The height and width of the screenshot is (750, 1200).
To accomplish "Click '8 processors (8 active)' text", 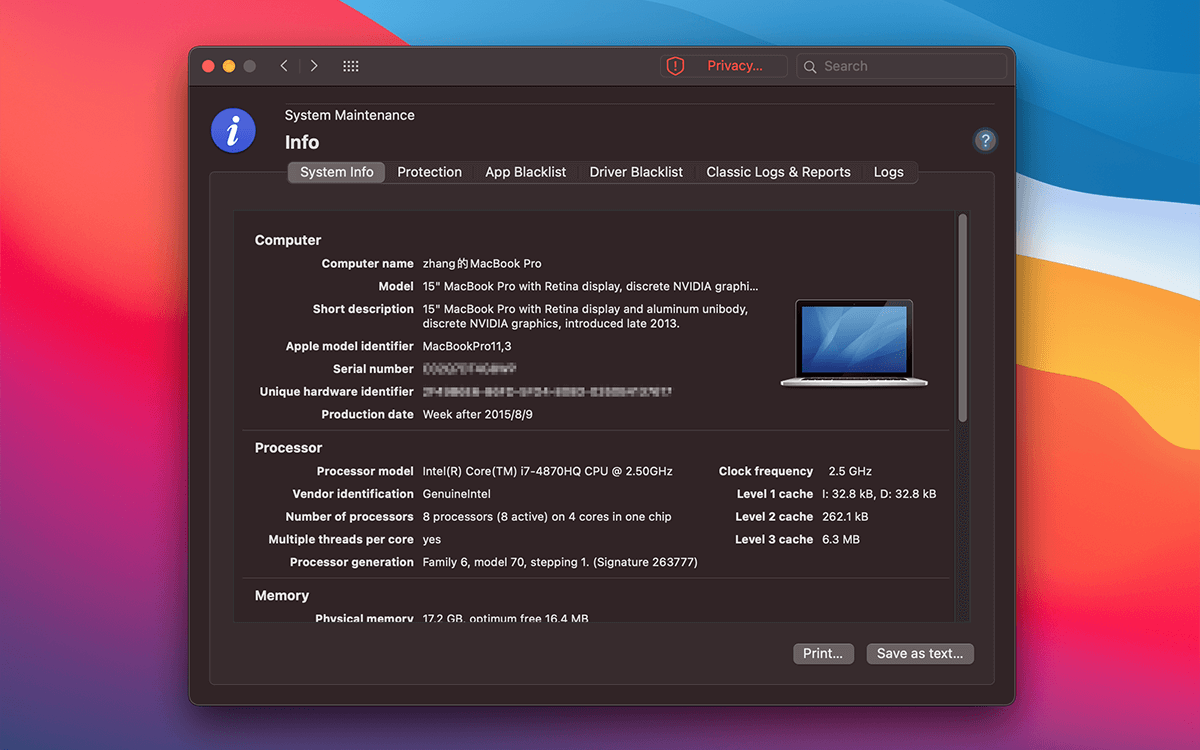I will point(490,517).
